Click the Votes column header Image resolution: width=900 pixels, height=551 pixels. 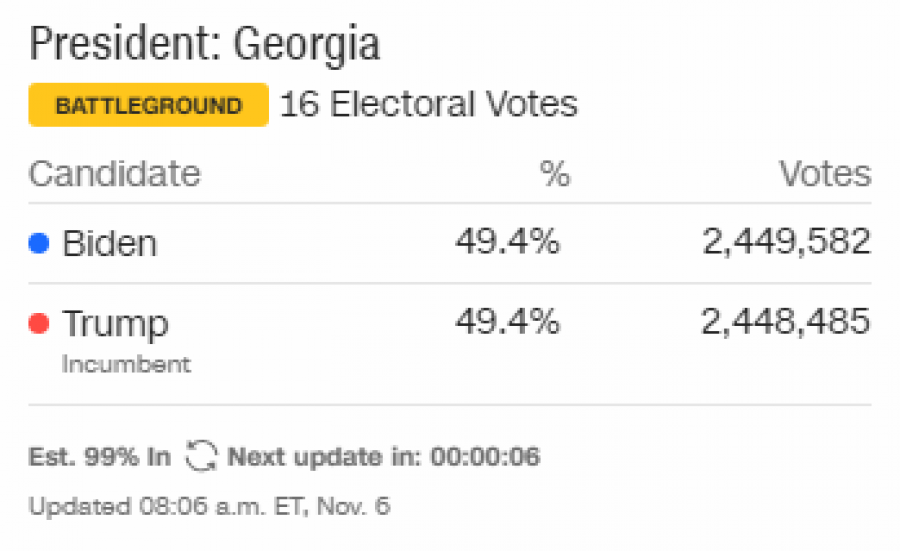pos(825,173)
